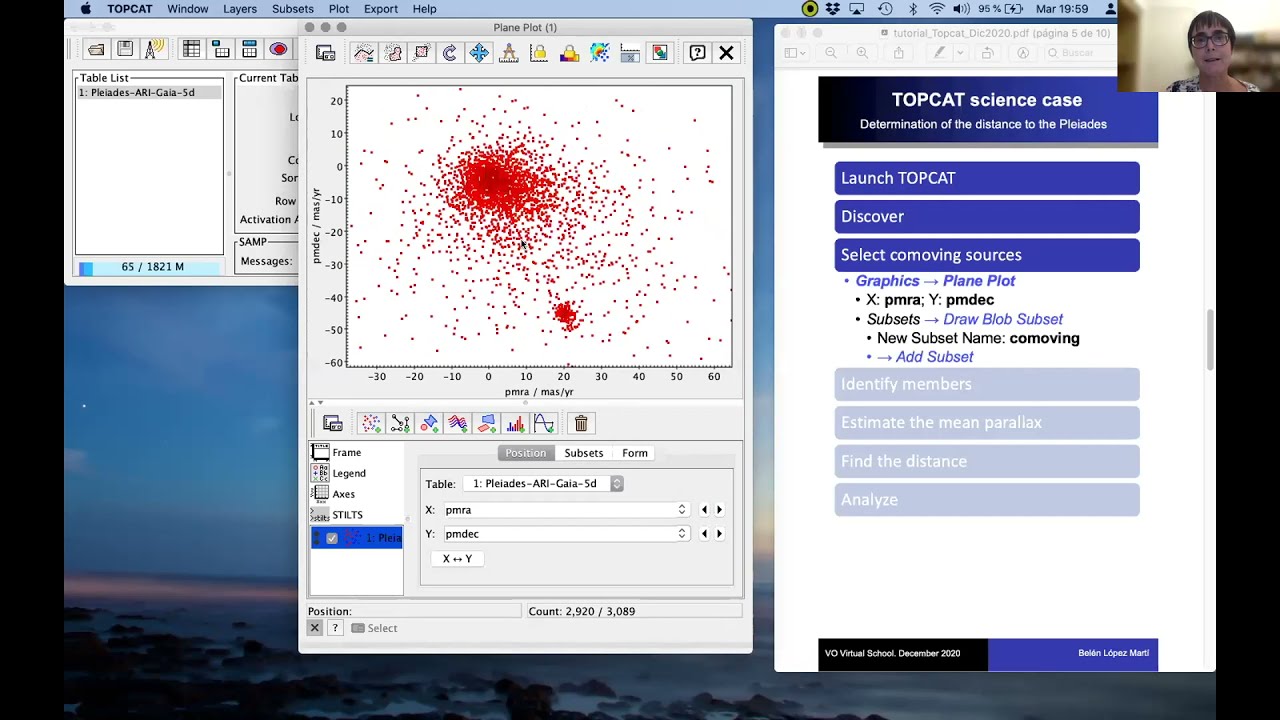
Task: Add a histogram layer control
Action: pyautogui.click(x=515, y=424)
